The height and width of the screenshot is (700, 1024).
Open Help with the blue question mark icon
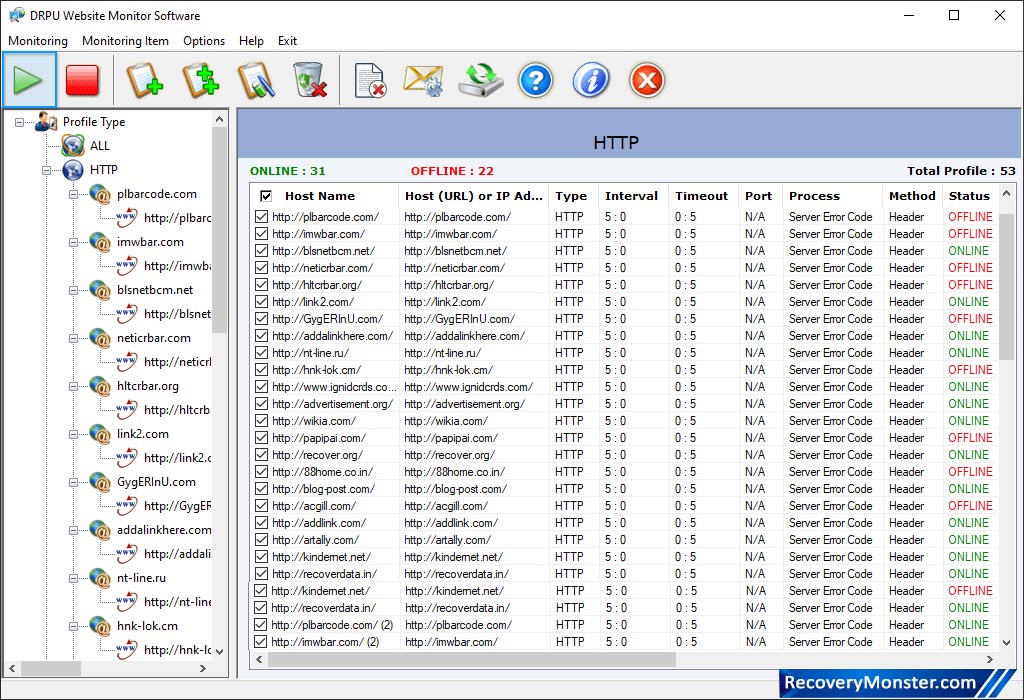(536, 80)
